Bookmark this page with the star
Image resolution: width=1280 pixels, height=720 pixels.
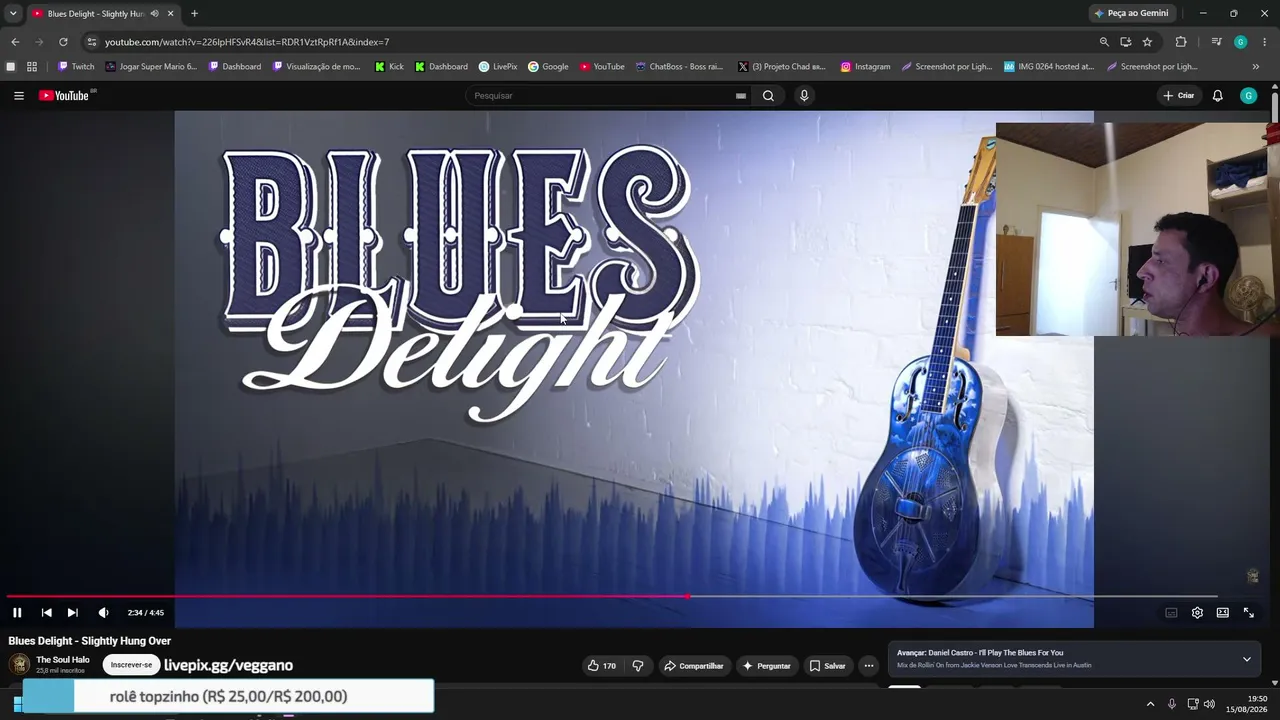point(1147,42)
